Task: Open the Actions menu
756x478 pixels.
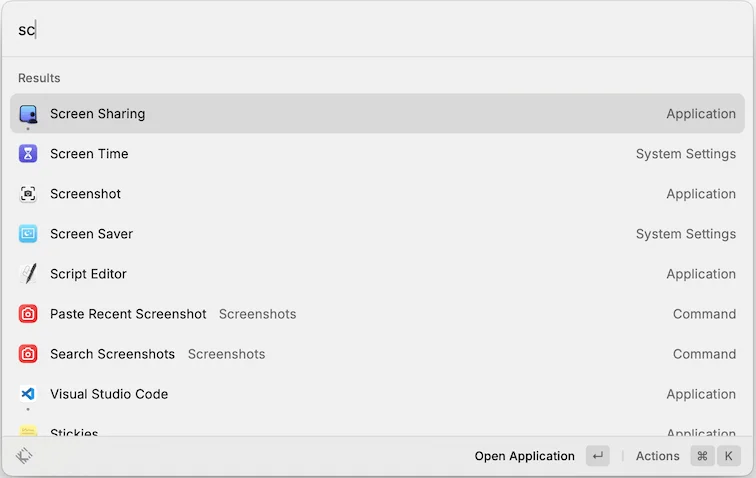Action: [657, 456]
